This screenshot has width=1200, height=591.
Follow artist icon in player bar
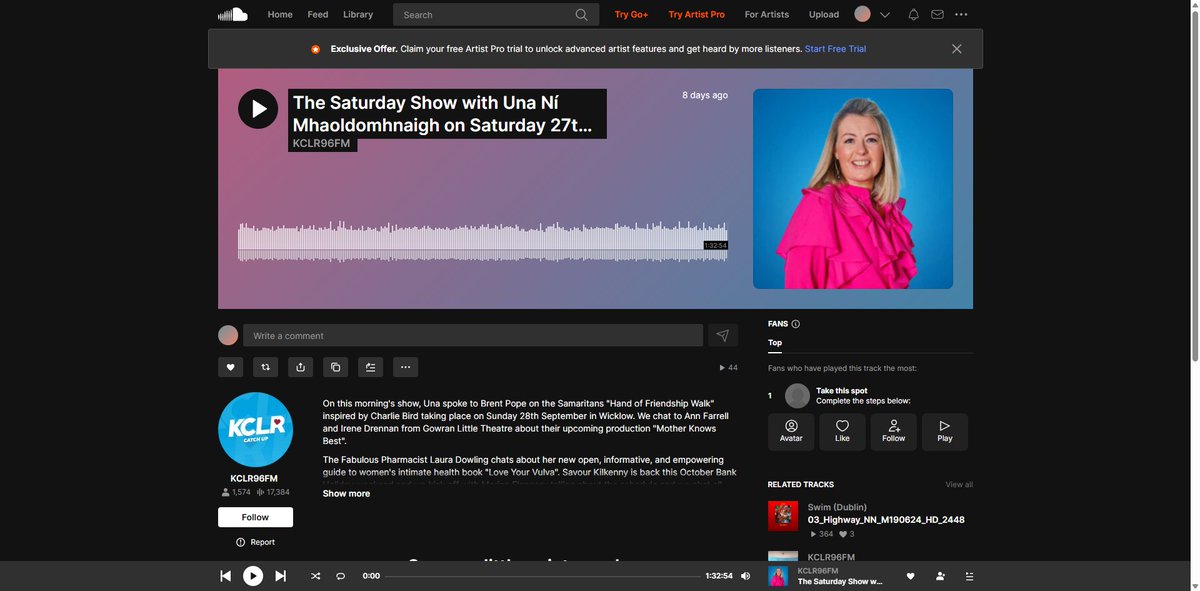(940, 576)
